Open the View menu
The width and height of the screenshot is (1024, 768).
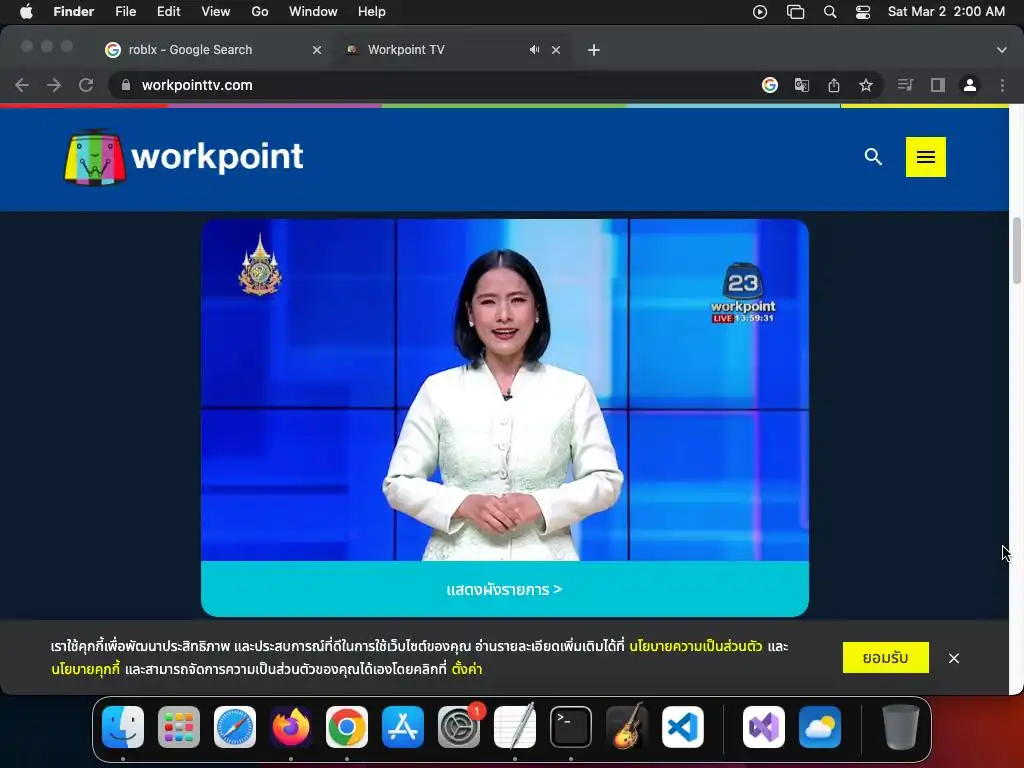pos(216,12)
